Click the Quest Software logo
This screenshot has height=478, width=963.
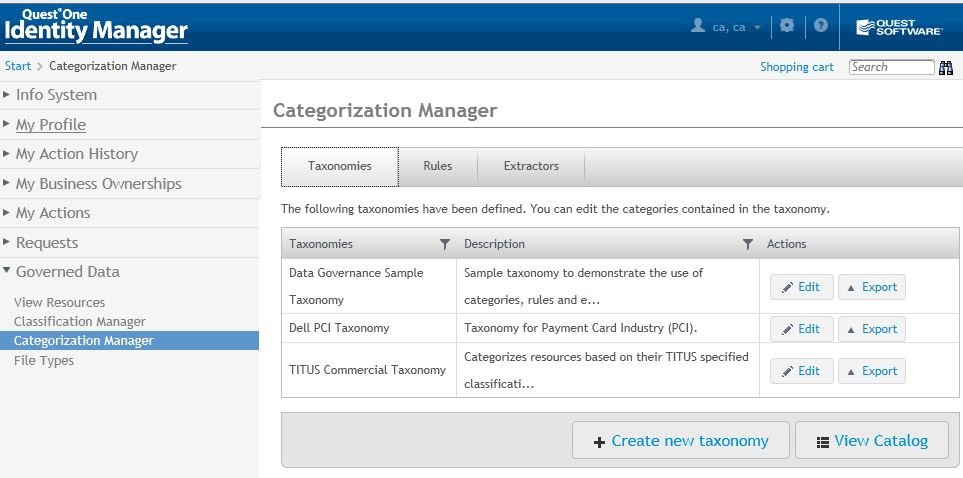[899, 27]
